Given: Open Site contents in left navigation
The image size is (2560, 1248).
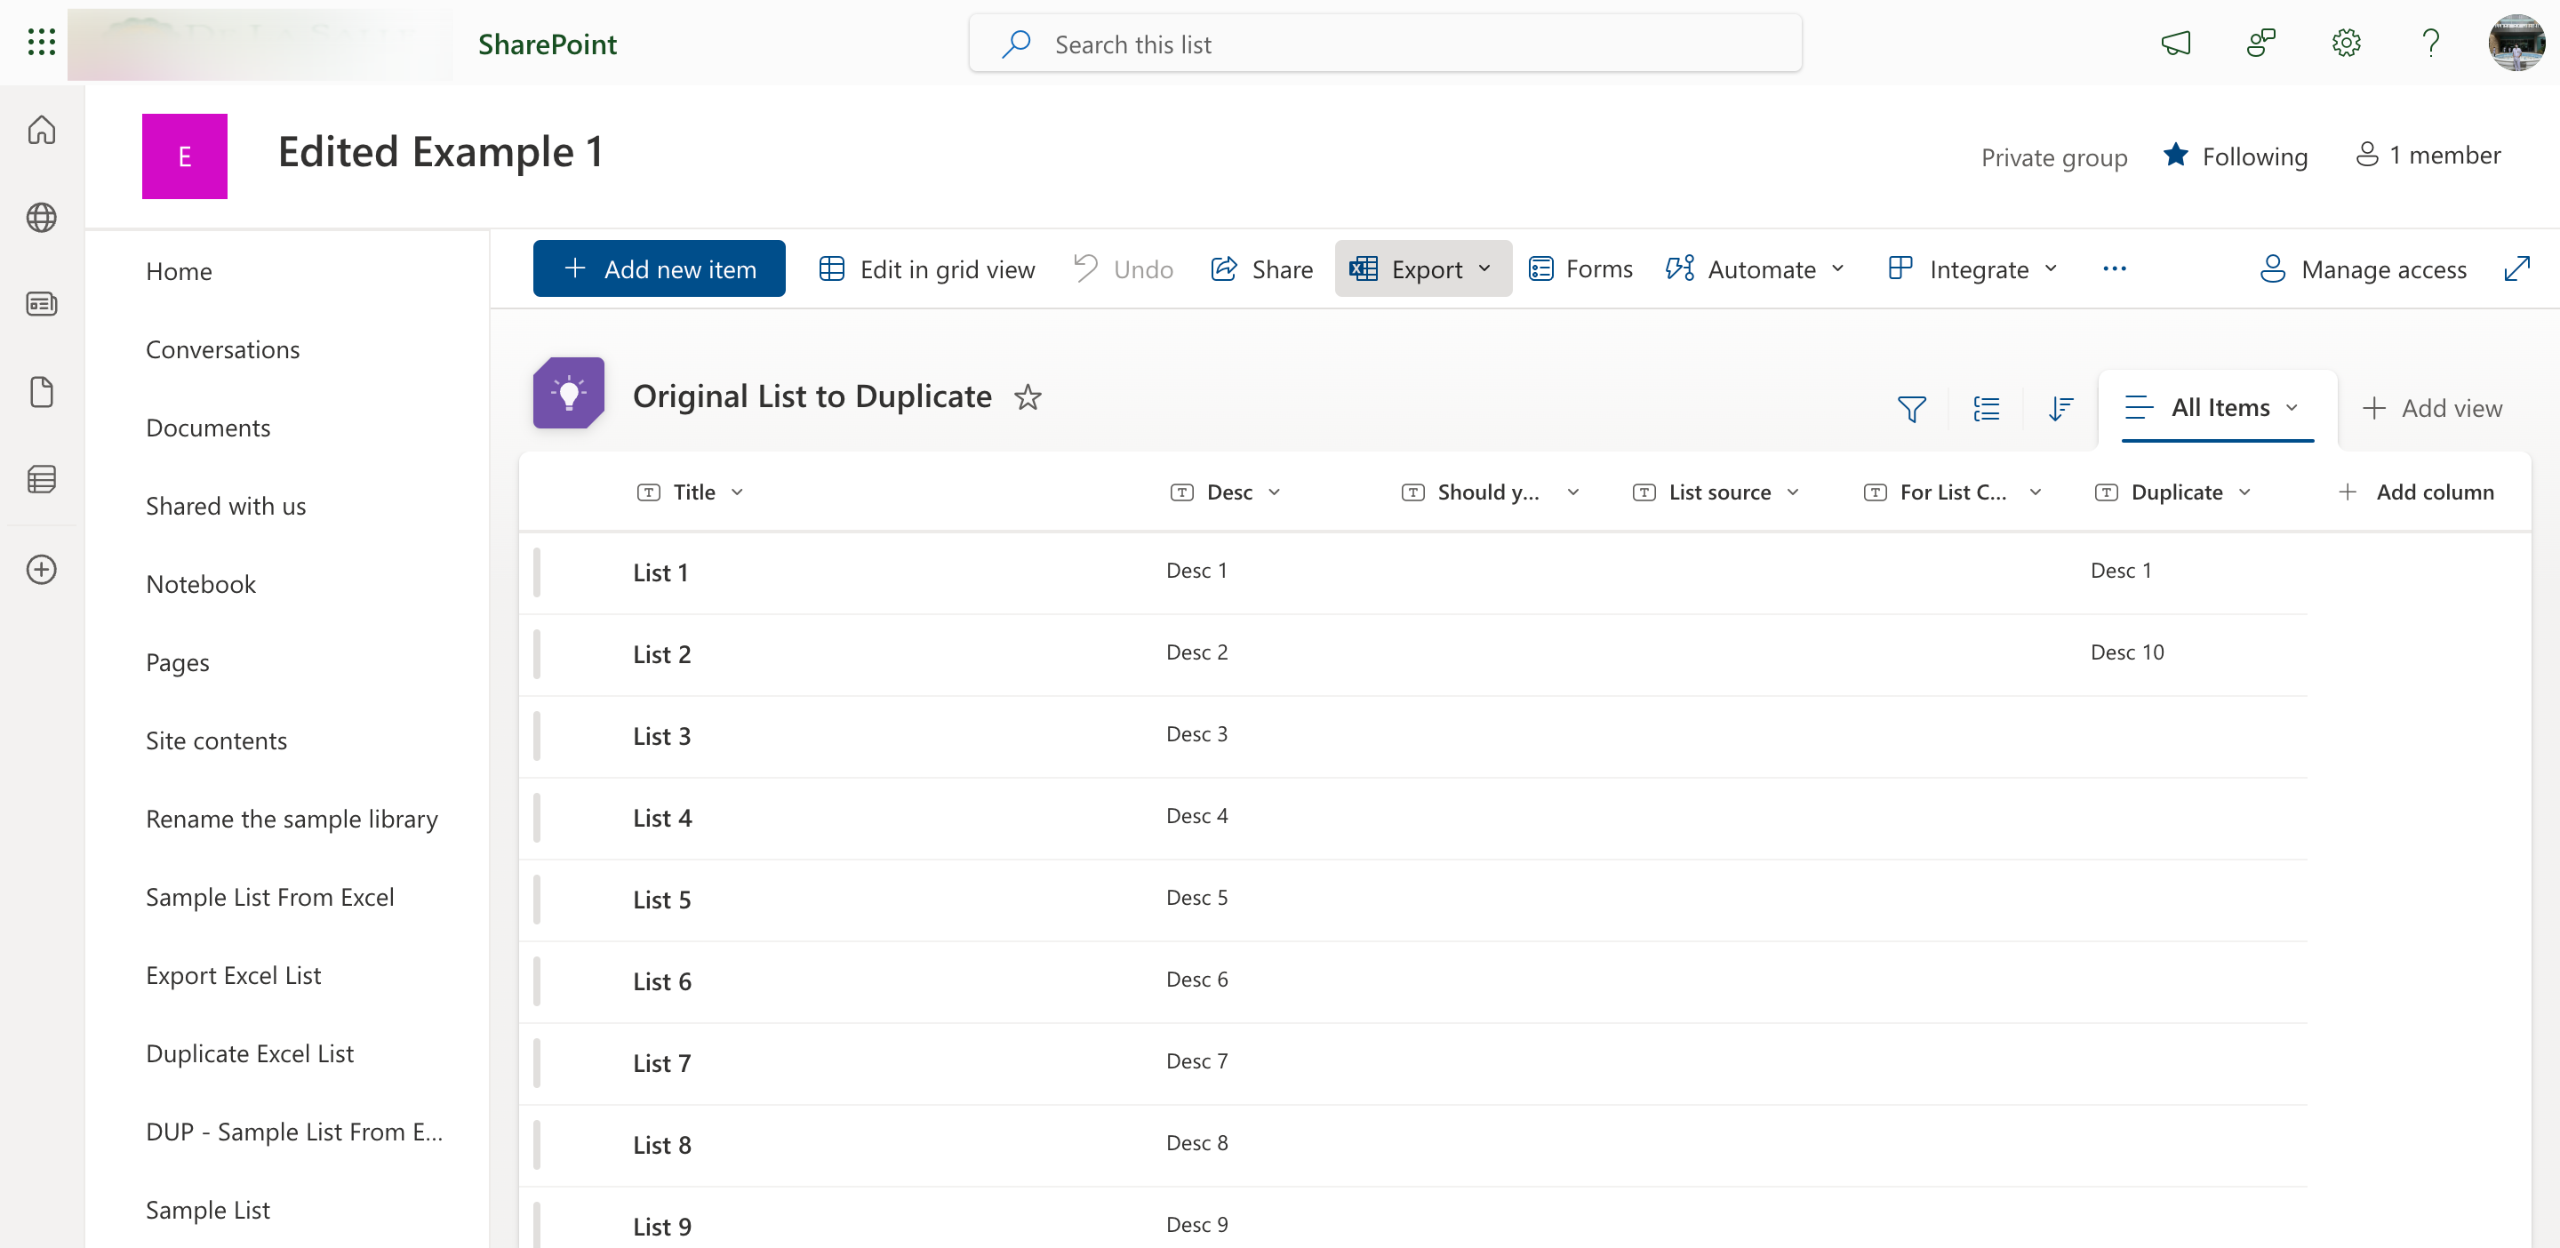Looking at the screenshot, I should point(216,741).
